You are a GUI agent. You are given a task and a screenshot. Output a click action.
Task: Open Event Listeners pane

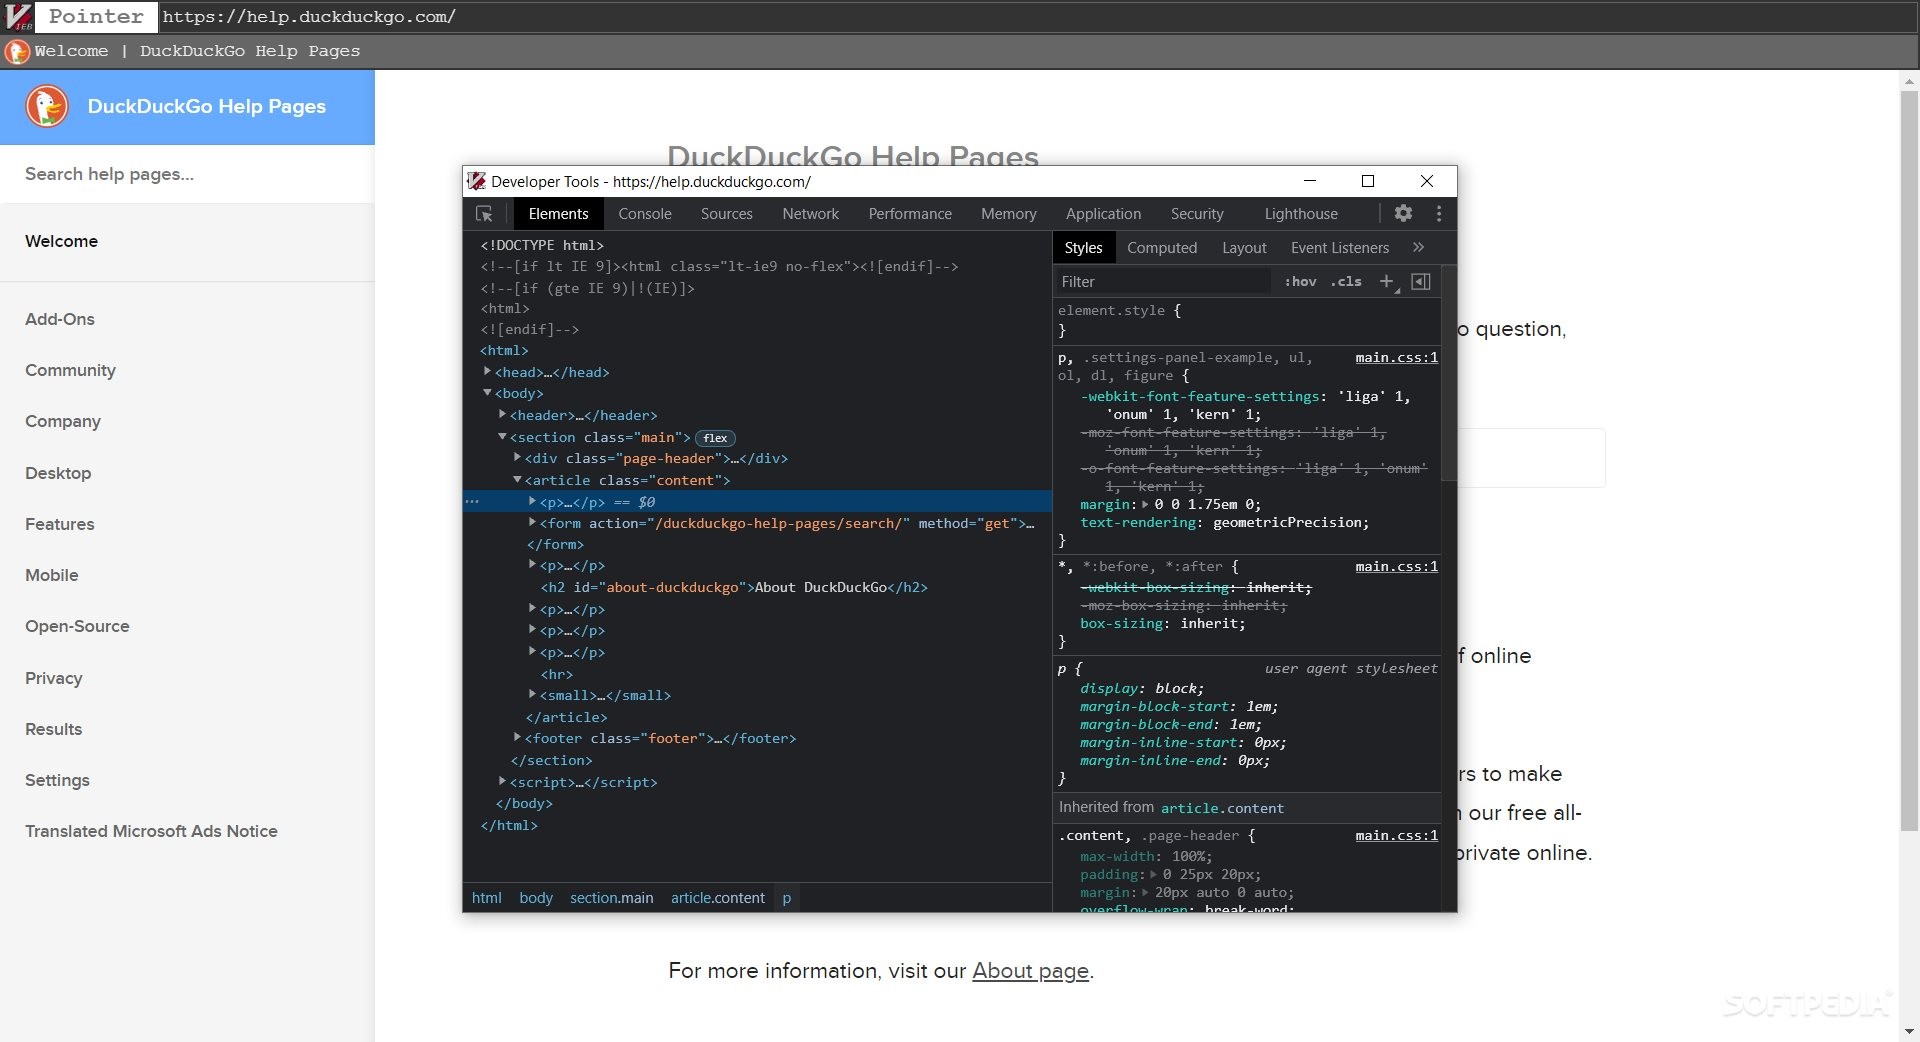1340,248
